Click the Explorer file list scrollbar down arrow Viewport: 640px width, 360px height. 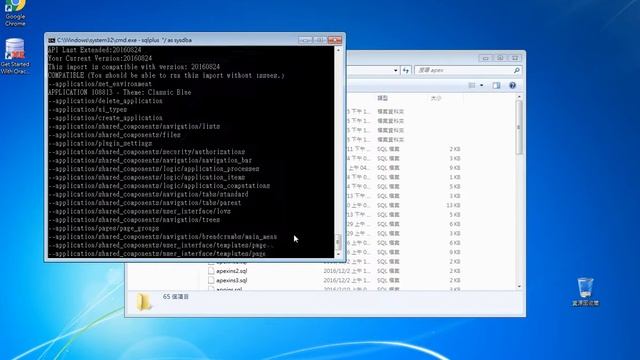[x=519, y=287]
